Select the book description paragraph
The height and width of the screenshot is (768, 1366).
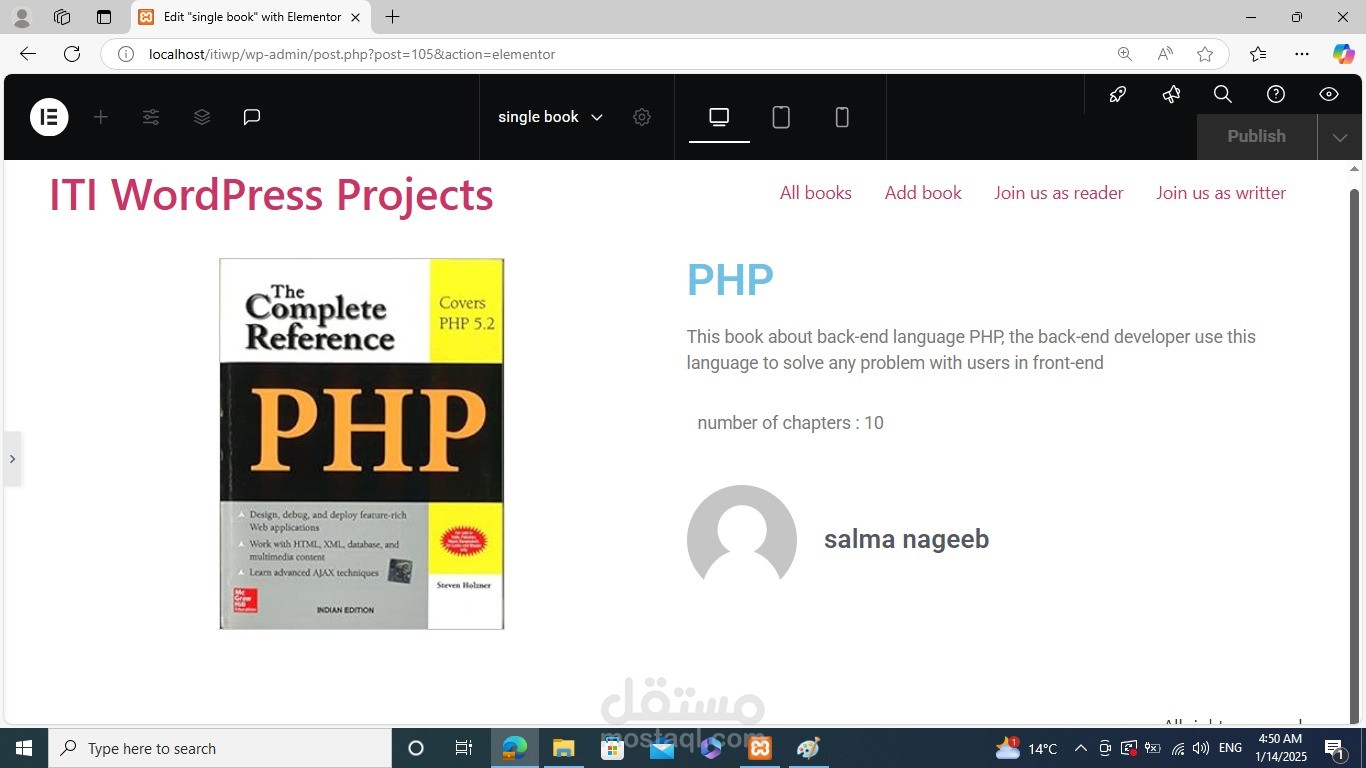(971, 350)
